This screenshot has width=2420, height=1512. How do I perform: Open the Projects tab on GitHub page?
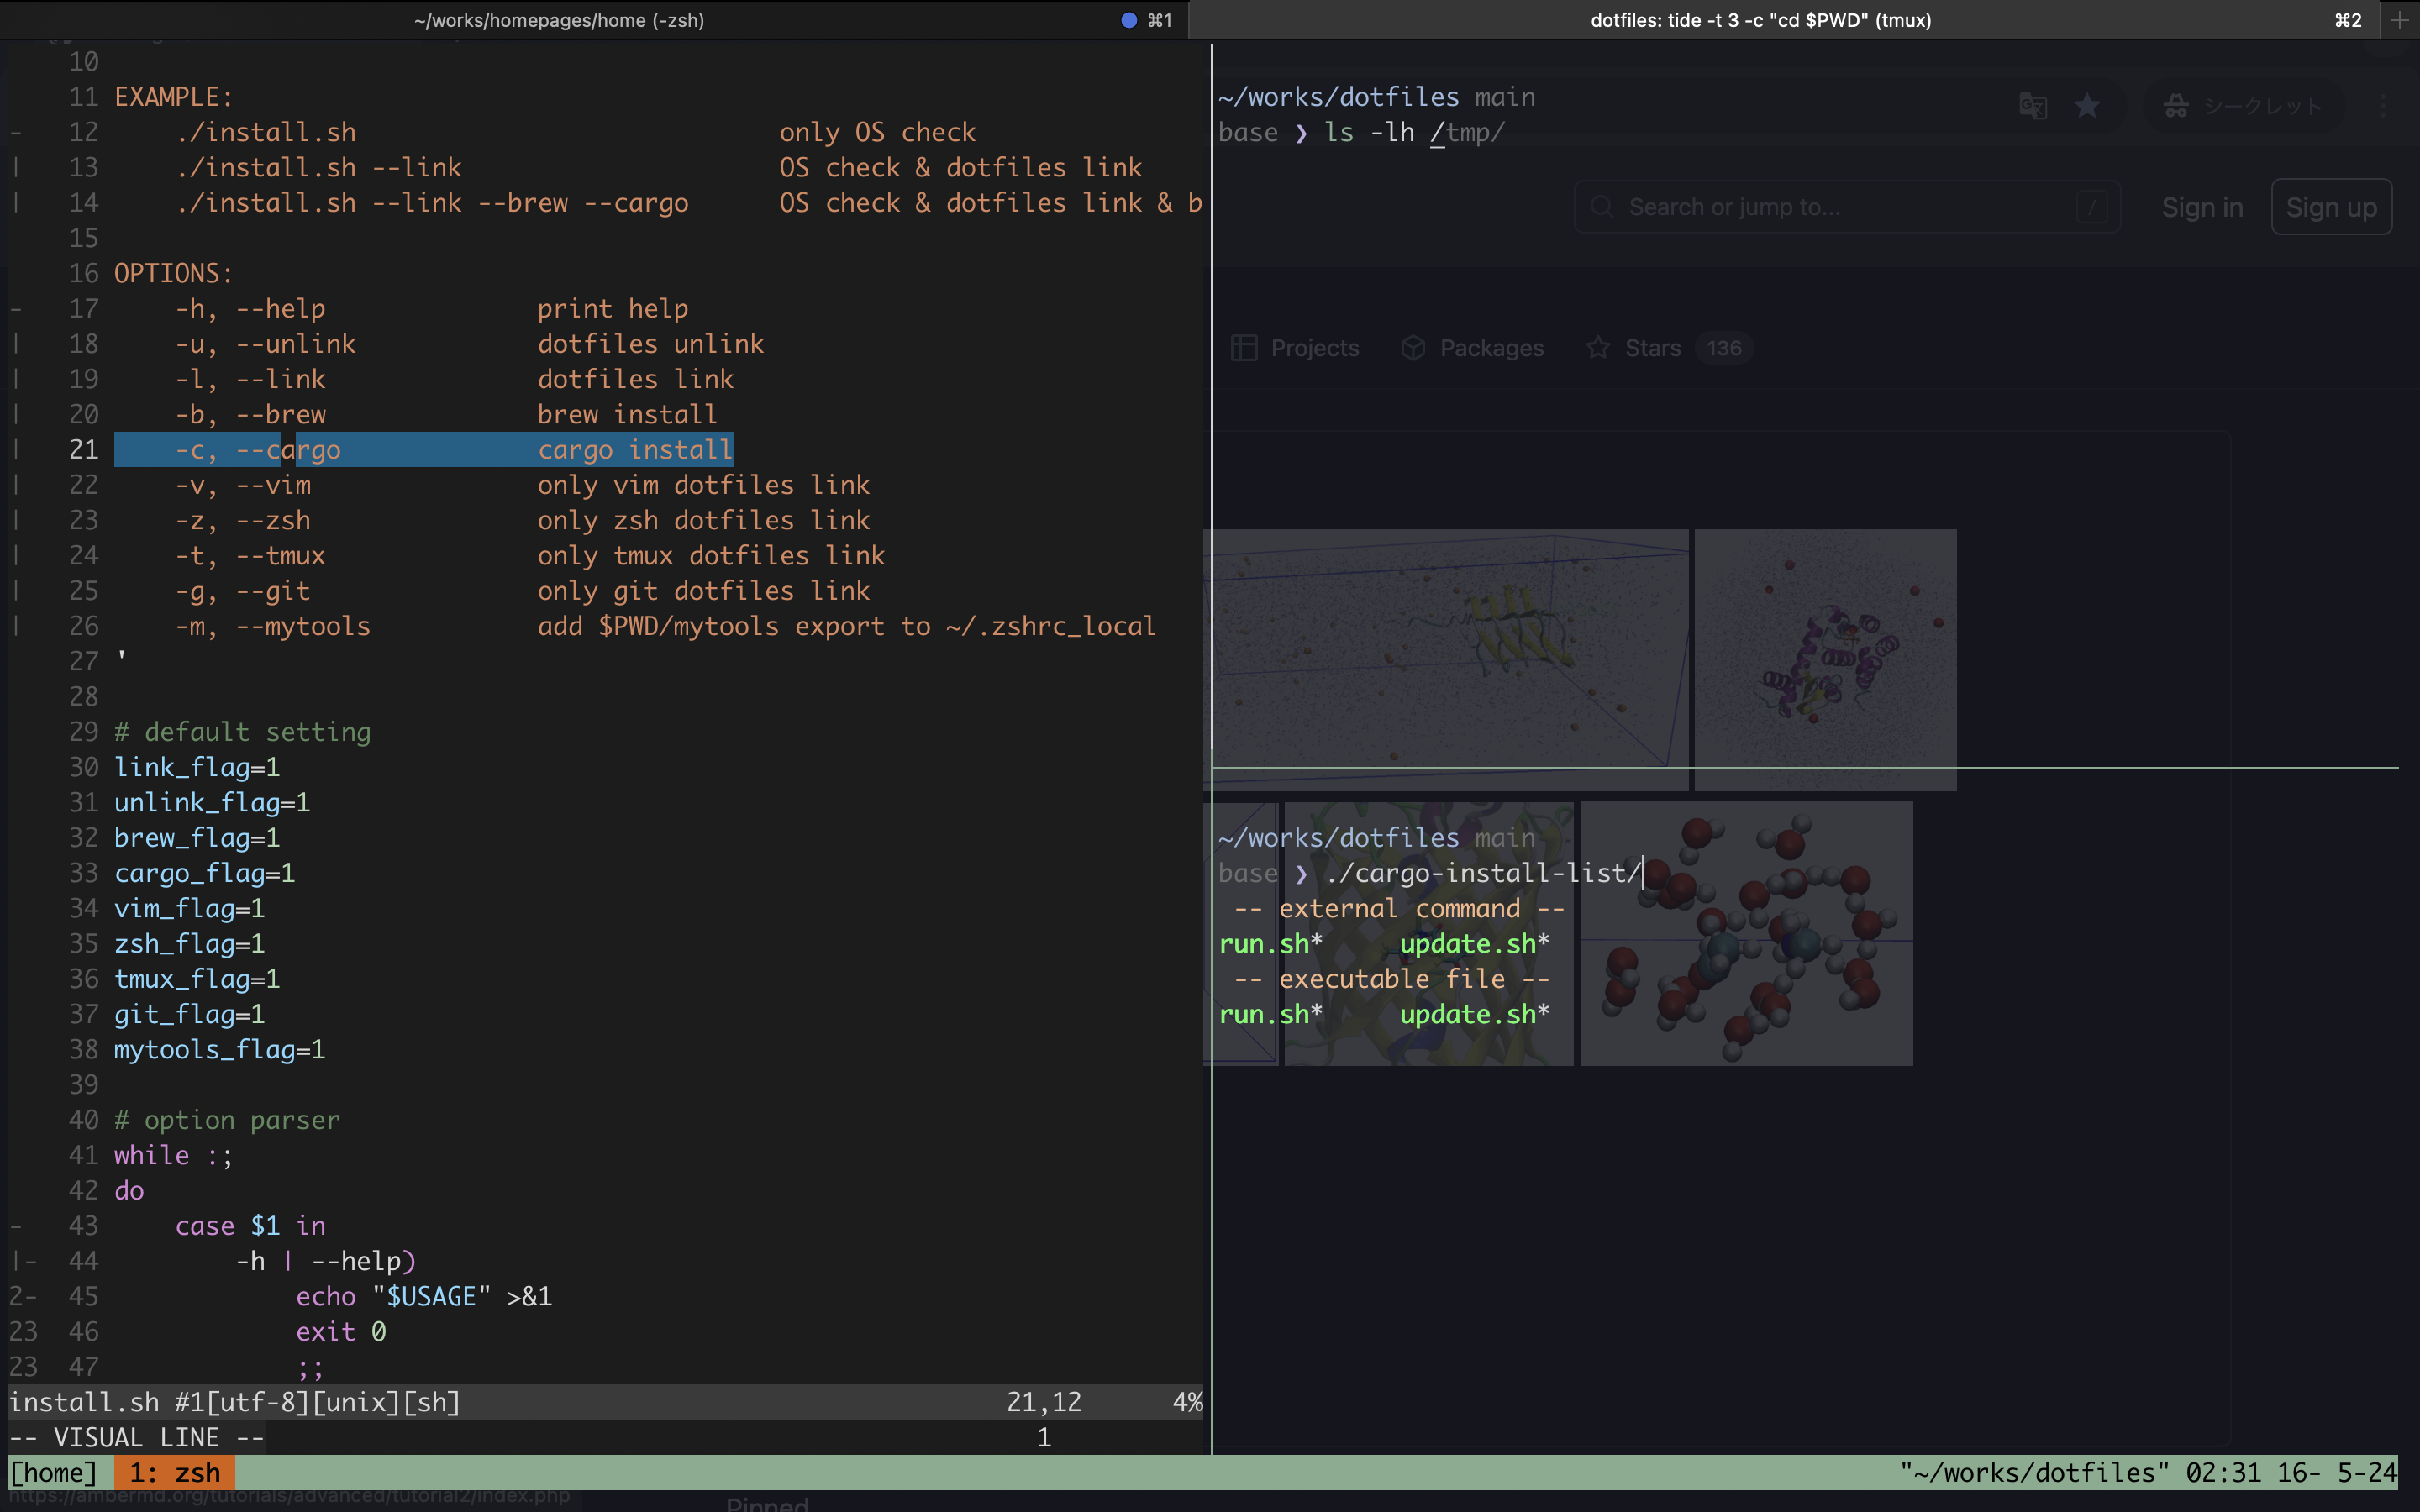(x=1295, y=348)
